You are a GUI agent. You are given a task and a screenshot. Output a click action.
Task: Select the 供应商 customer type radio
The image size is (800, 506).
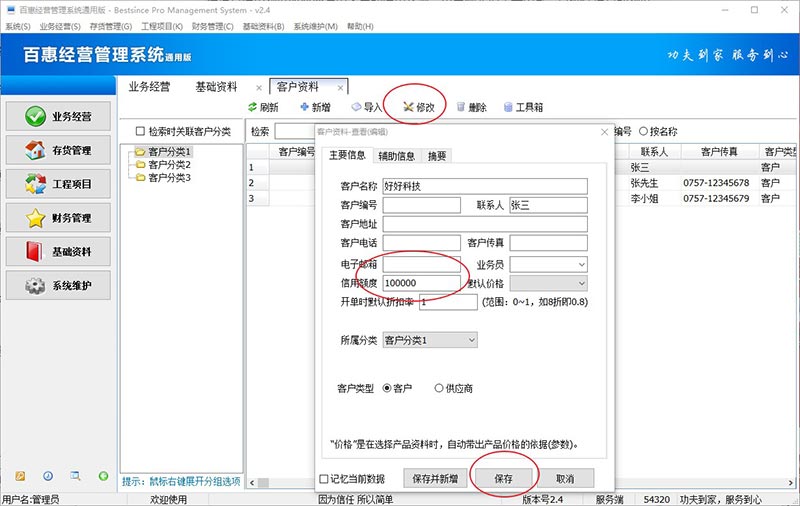click(x=438, y=388)
